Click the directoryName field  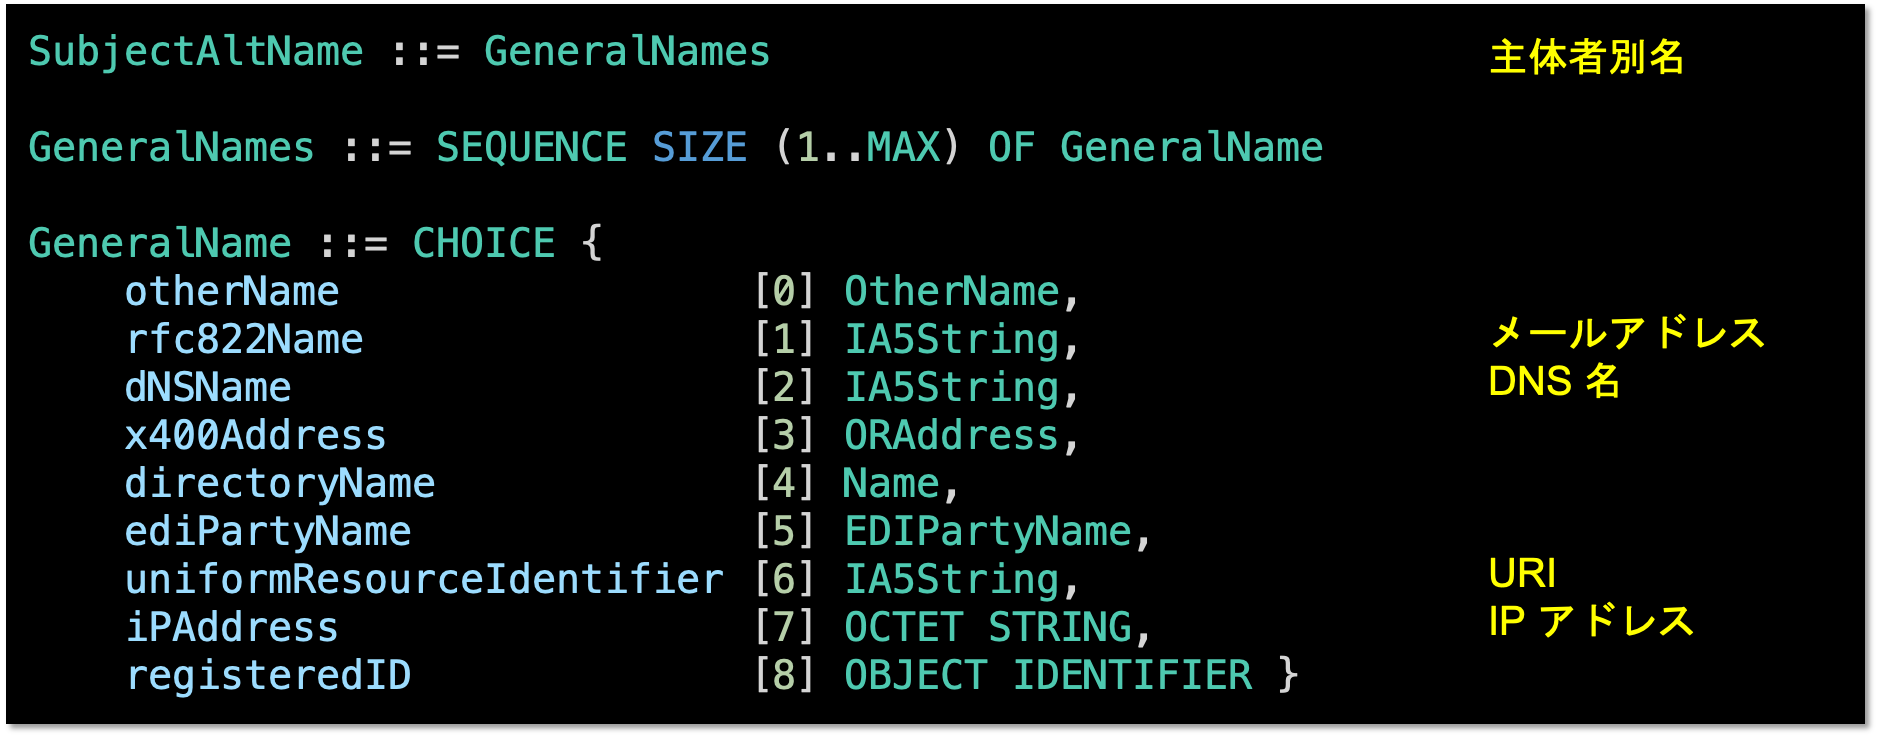click(280, 484)
